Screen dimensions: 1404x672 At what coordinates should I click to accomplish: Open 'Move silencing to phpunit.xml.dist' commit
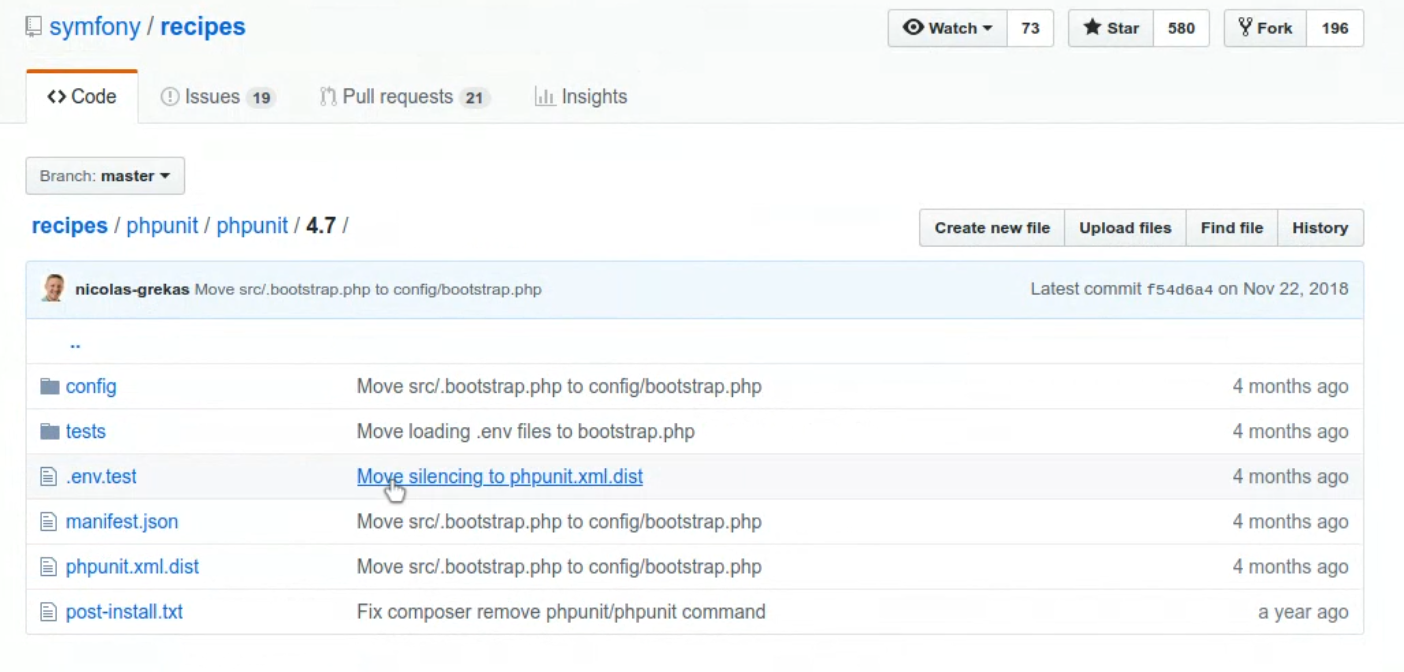pyautogui.click(x=500, y=476)
